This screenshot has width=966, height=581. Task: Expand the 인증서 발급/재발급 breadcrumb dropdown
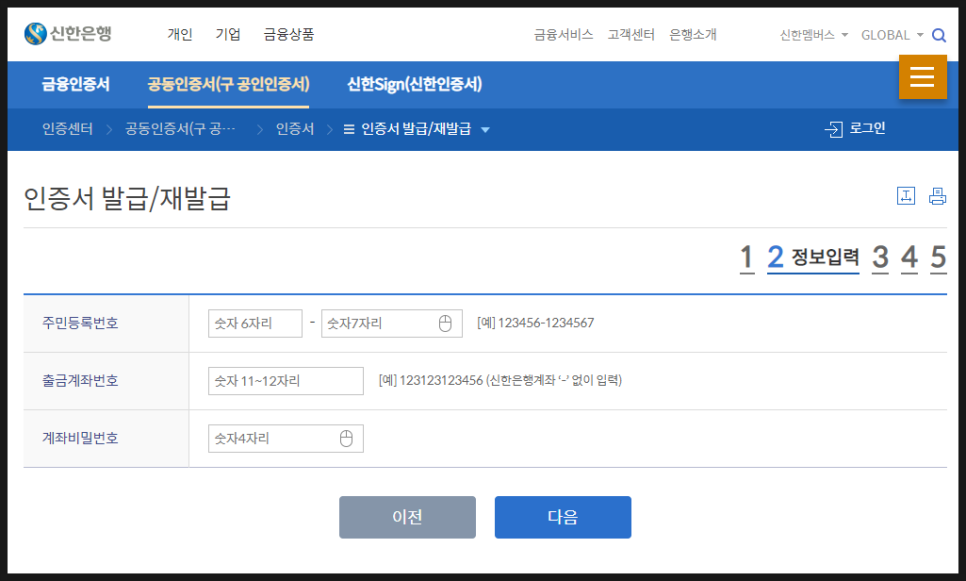[486, 128]
